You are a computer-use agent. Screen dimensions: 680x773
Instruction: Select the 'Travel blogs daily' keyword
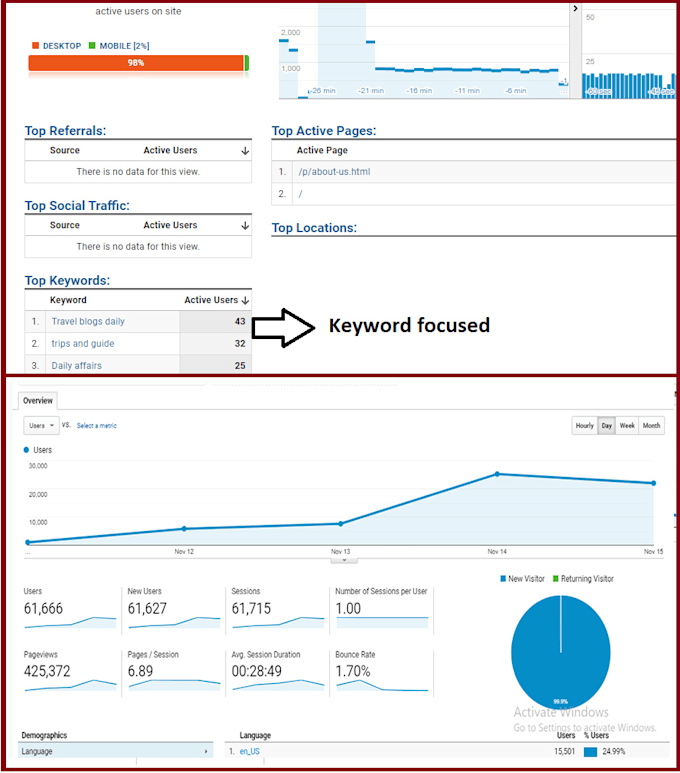(x=88, y=321)
